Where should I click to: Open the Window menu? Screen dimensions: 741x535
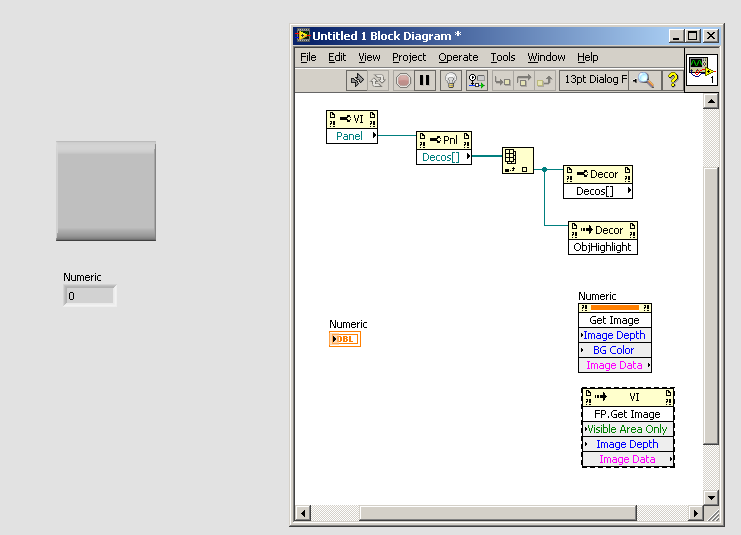pos(546,57)
